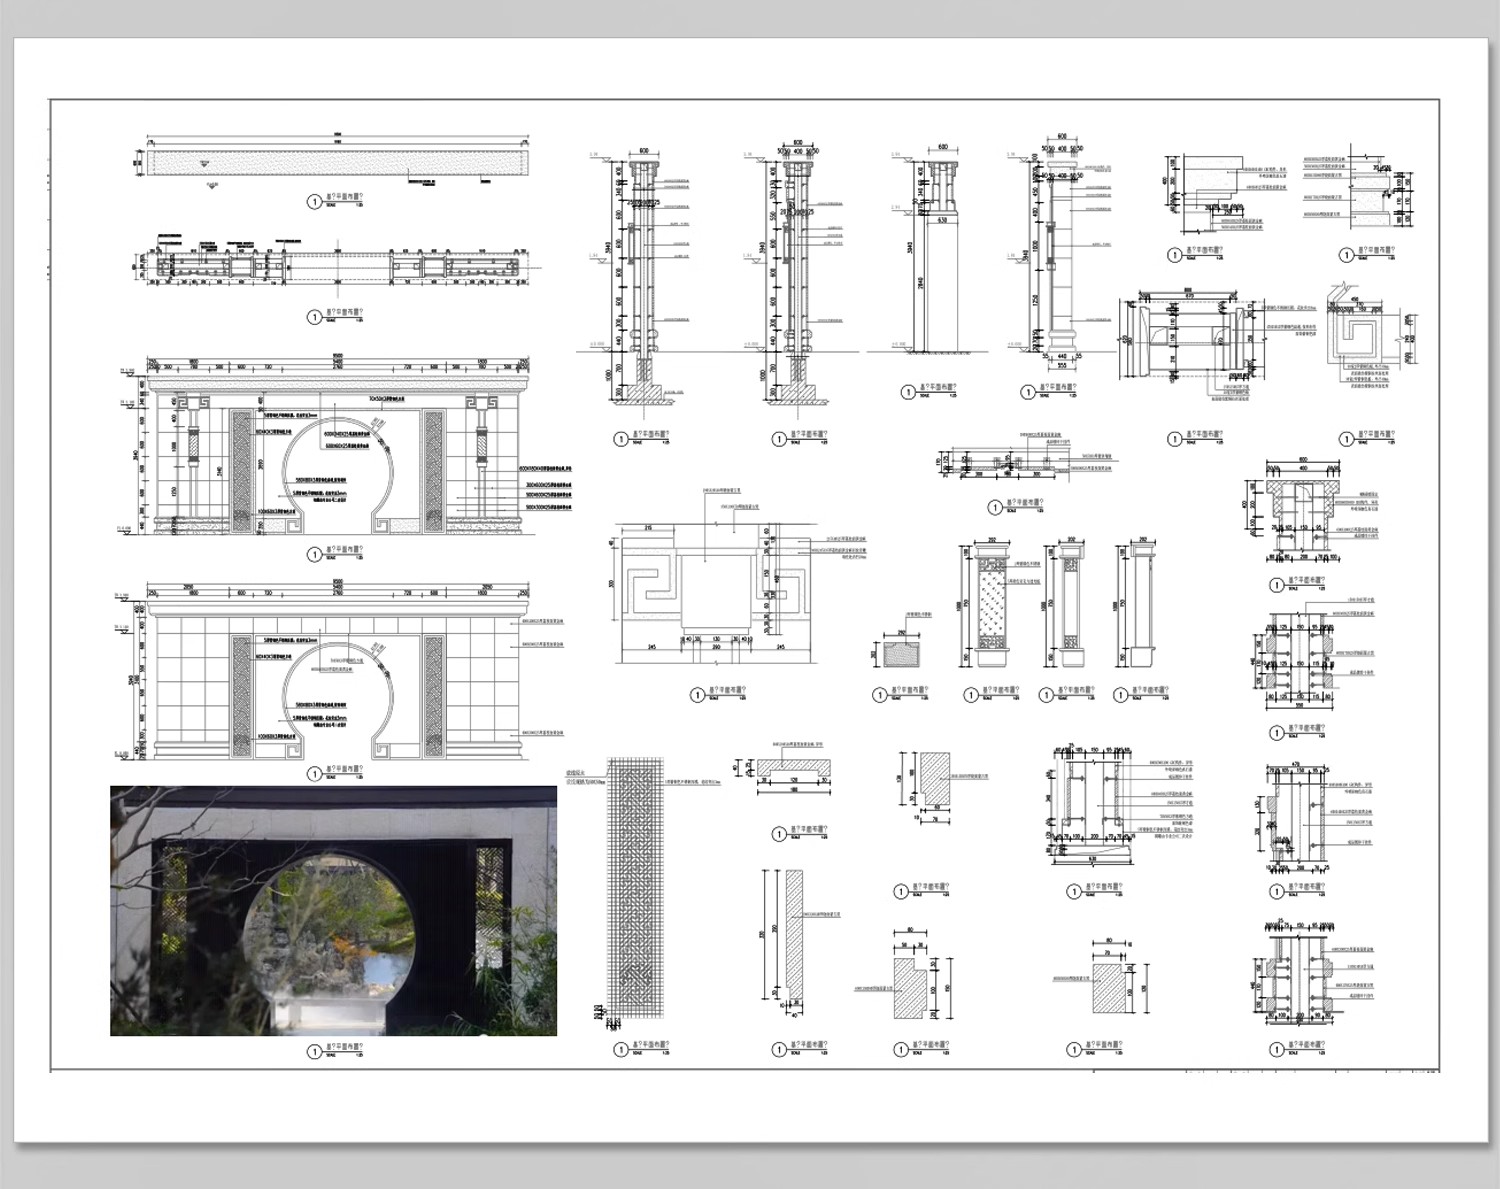Click the square spiral corner plan detail
1500x1189 pixels.
tap(1365, 336)
